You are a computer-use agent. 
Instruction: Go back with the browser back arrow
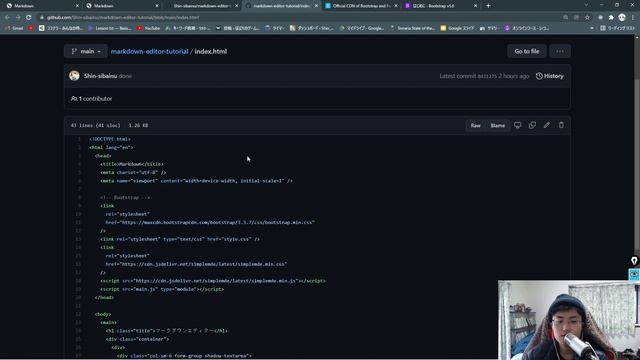point(7,18)
